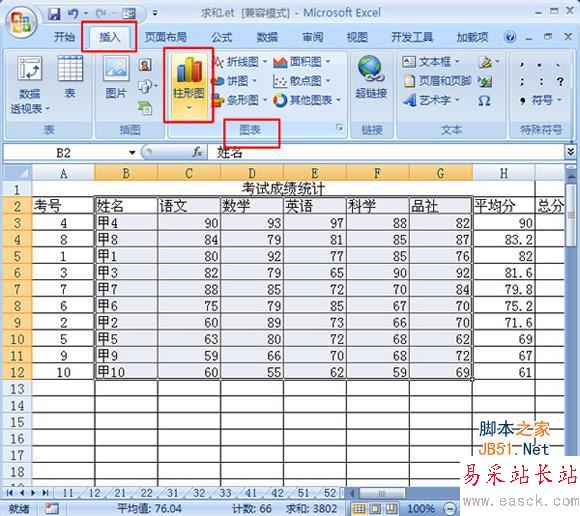Switch to the 视图 (View) tab

[x=357, y=37]
